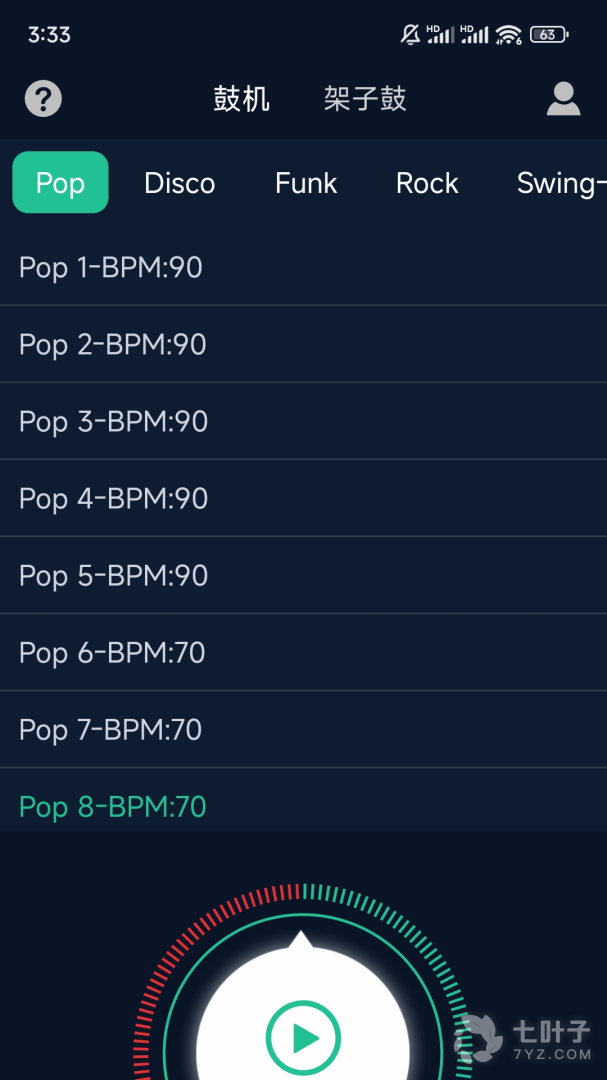
Task: Open the help question mark icon
Action: (43, 98)
